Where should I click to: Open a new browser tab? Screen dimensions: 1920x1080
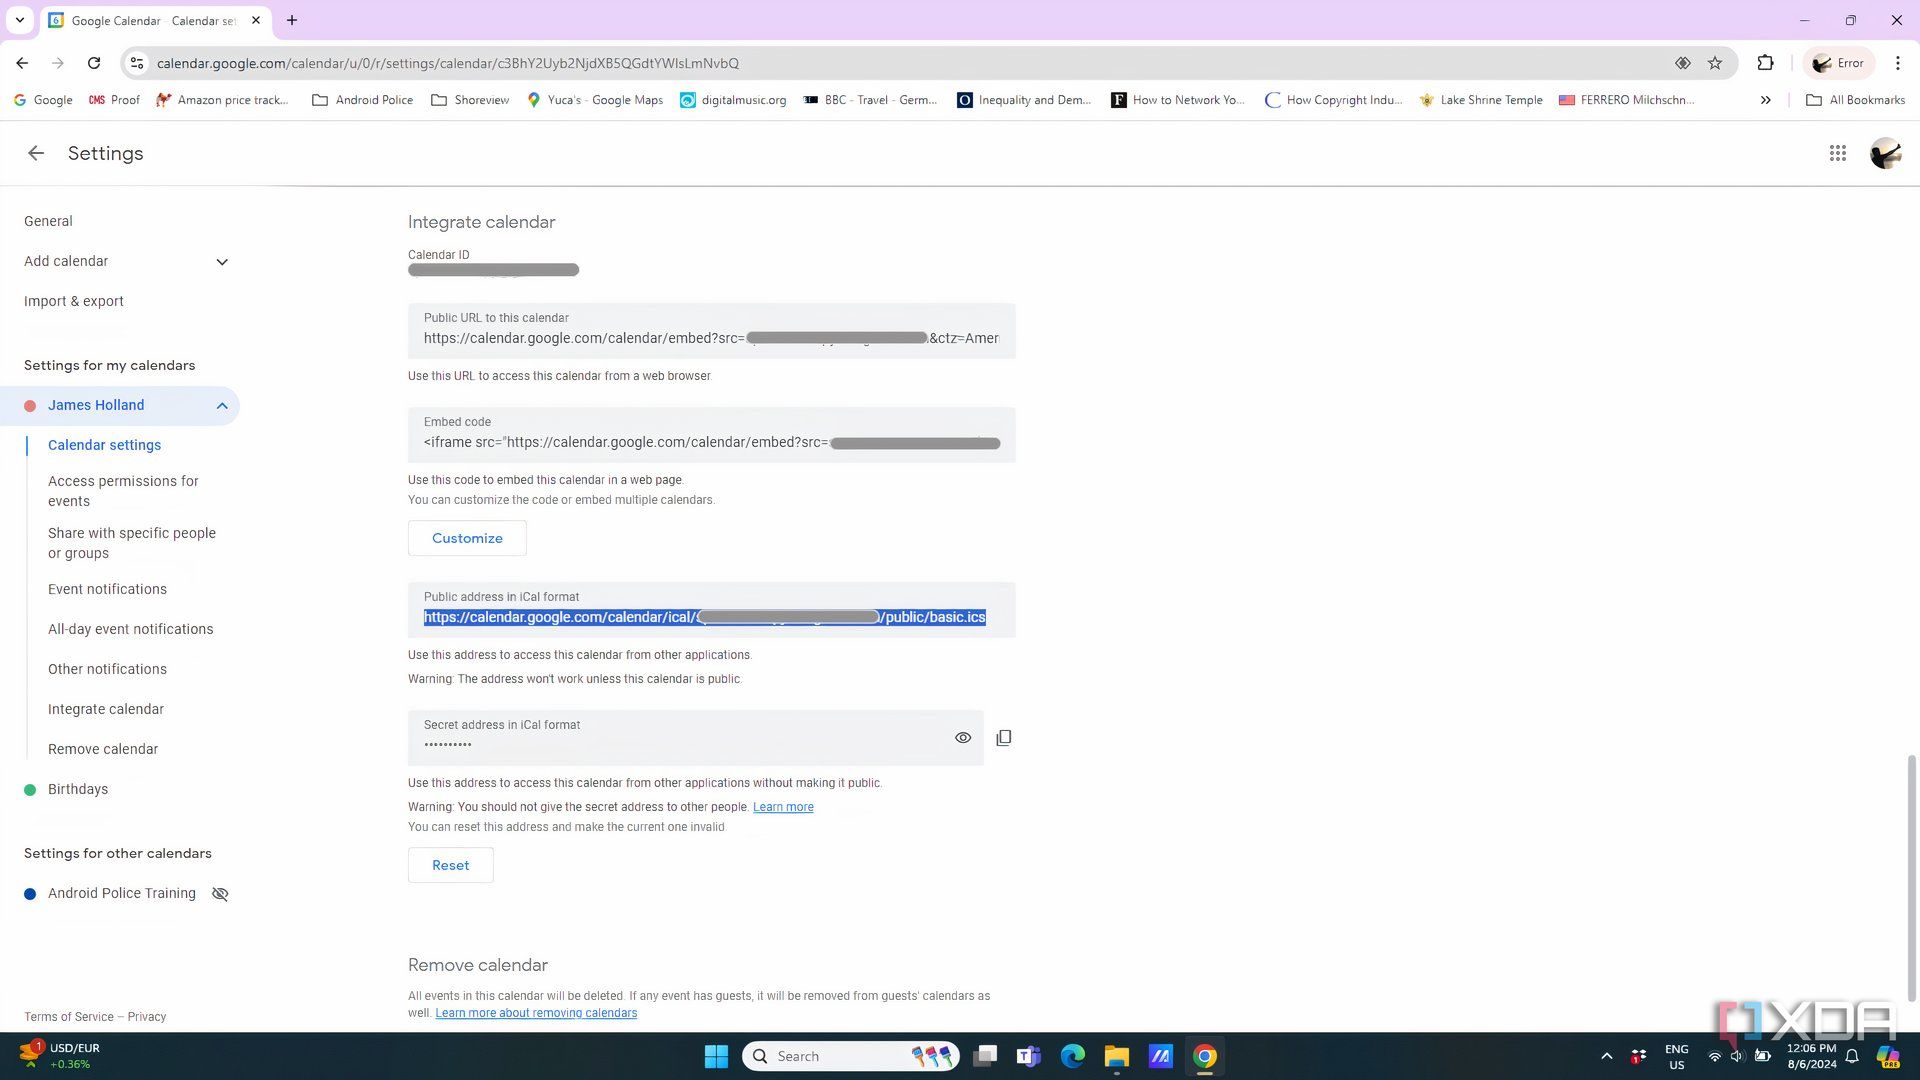point(292,20)
